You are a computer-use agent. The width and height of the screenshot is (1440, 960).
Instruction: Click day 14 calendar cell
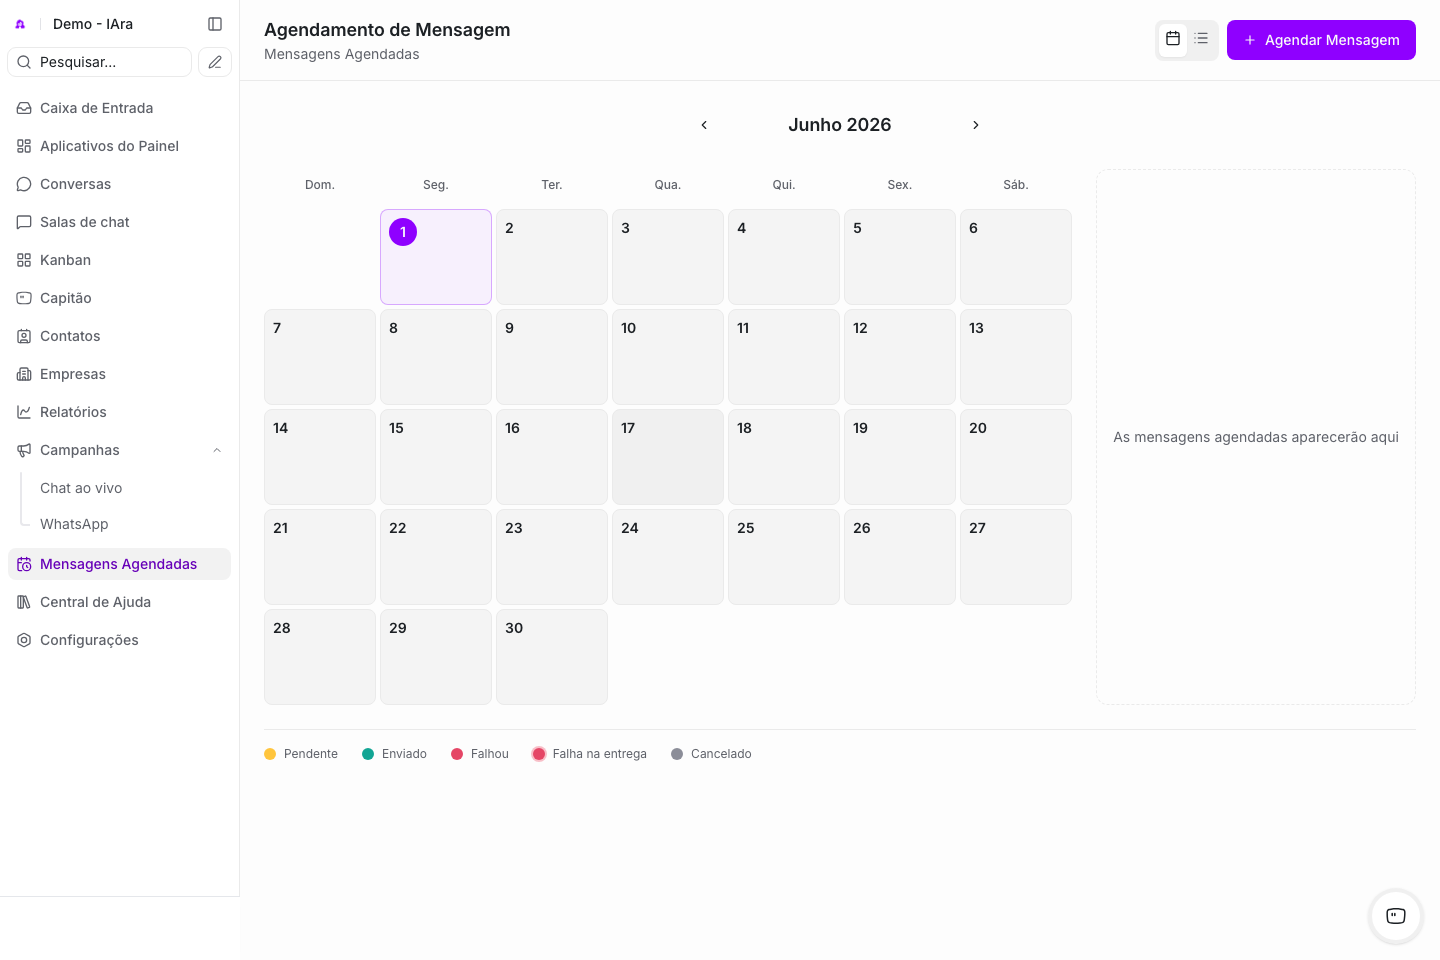320,457
